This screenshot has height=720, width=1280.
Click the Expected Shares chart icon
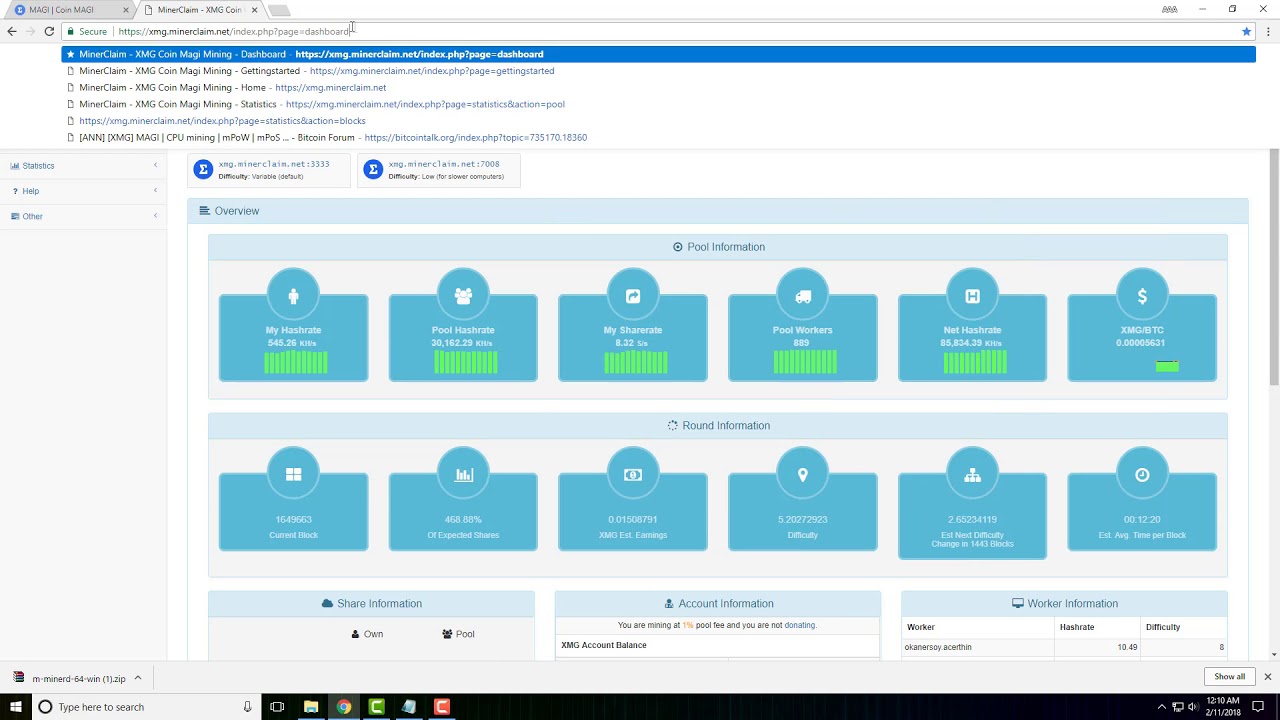tap(463, 475)
